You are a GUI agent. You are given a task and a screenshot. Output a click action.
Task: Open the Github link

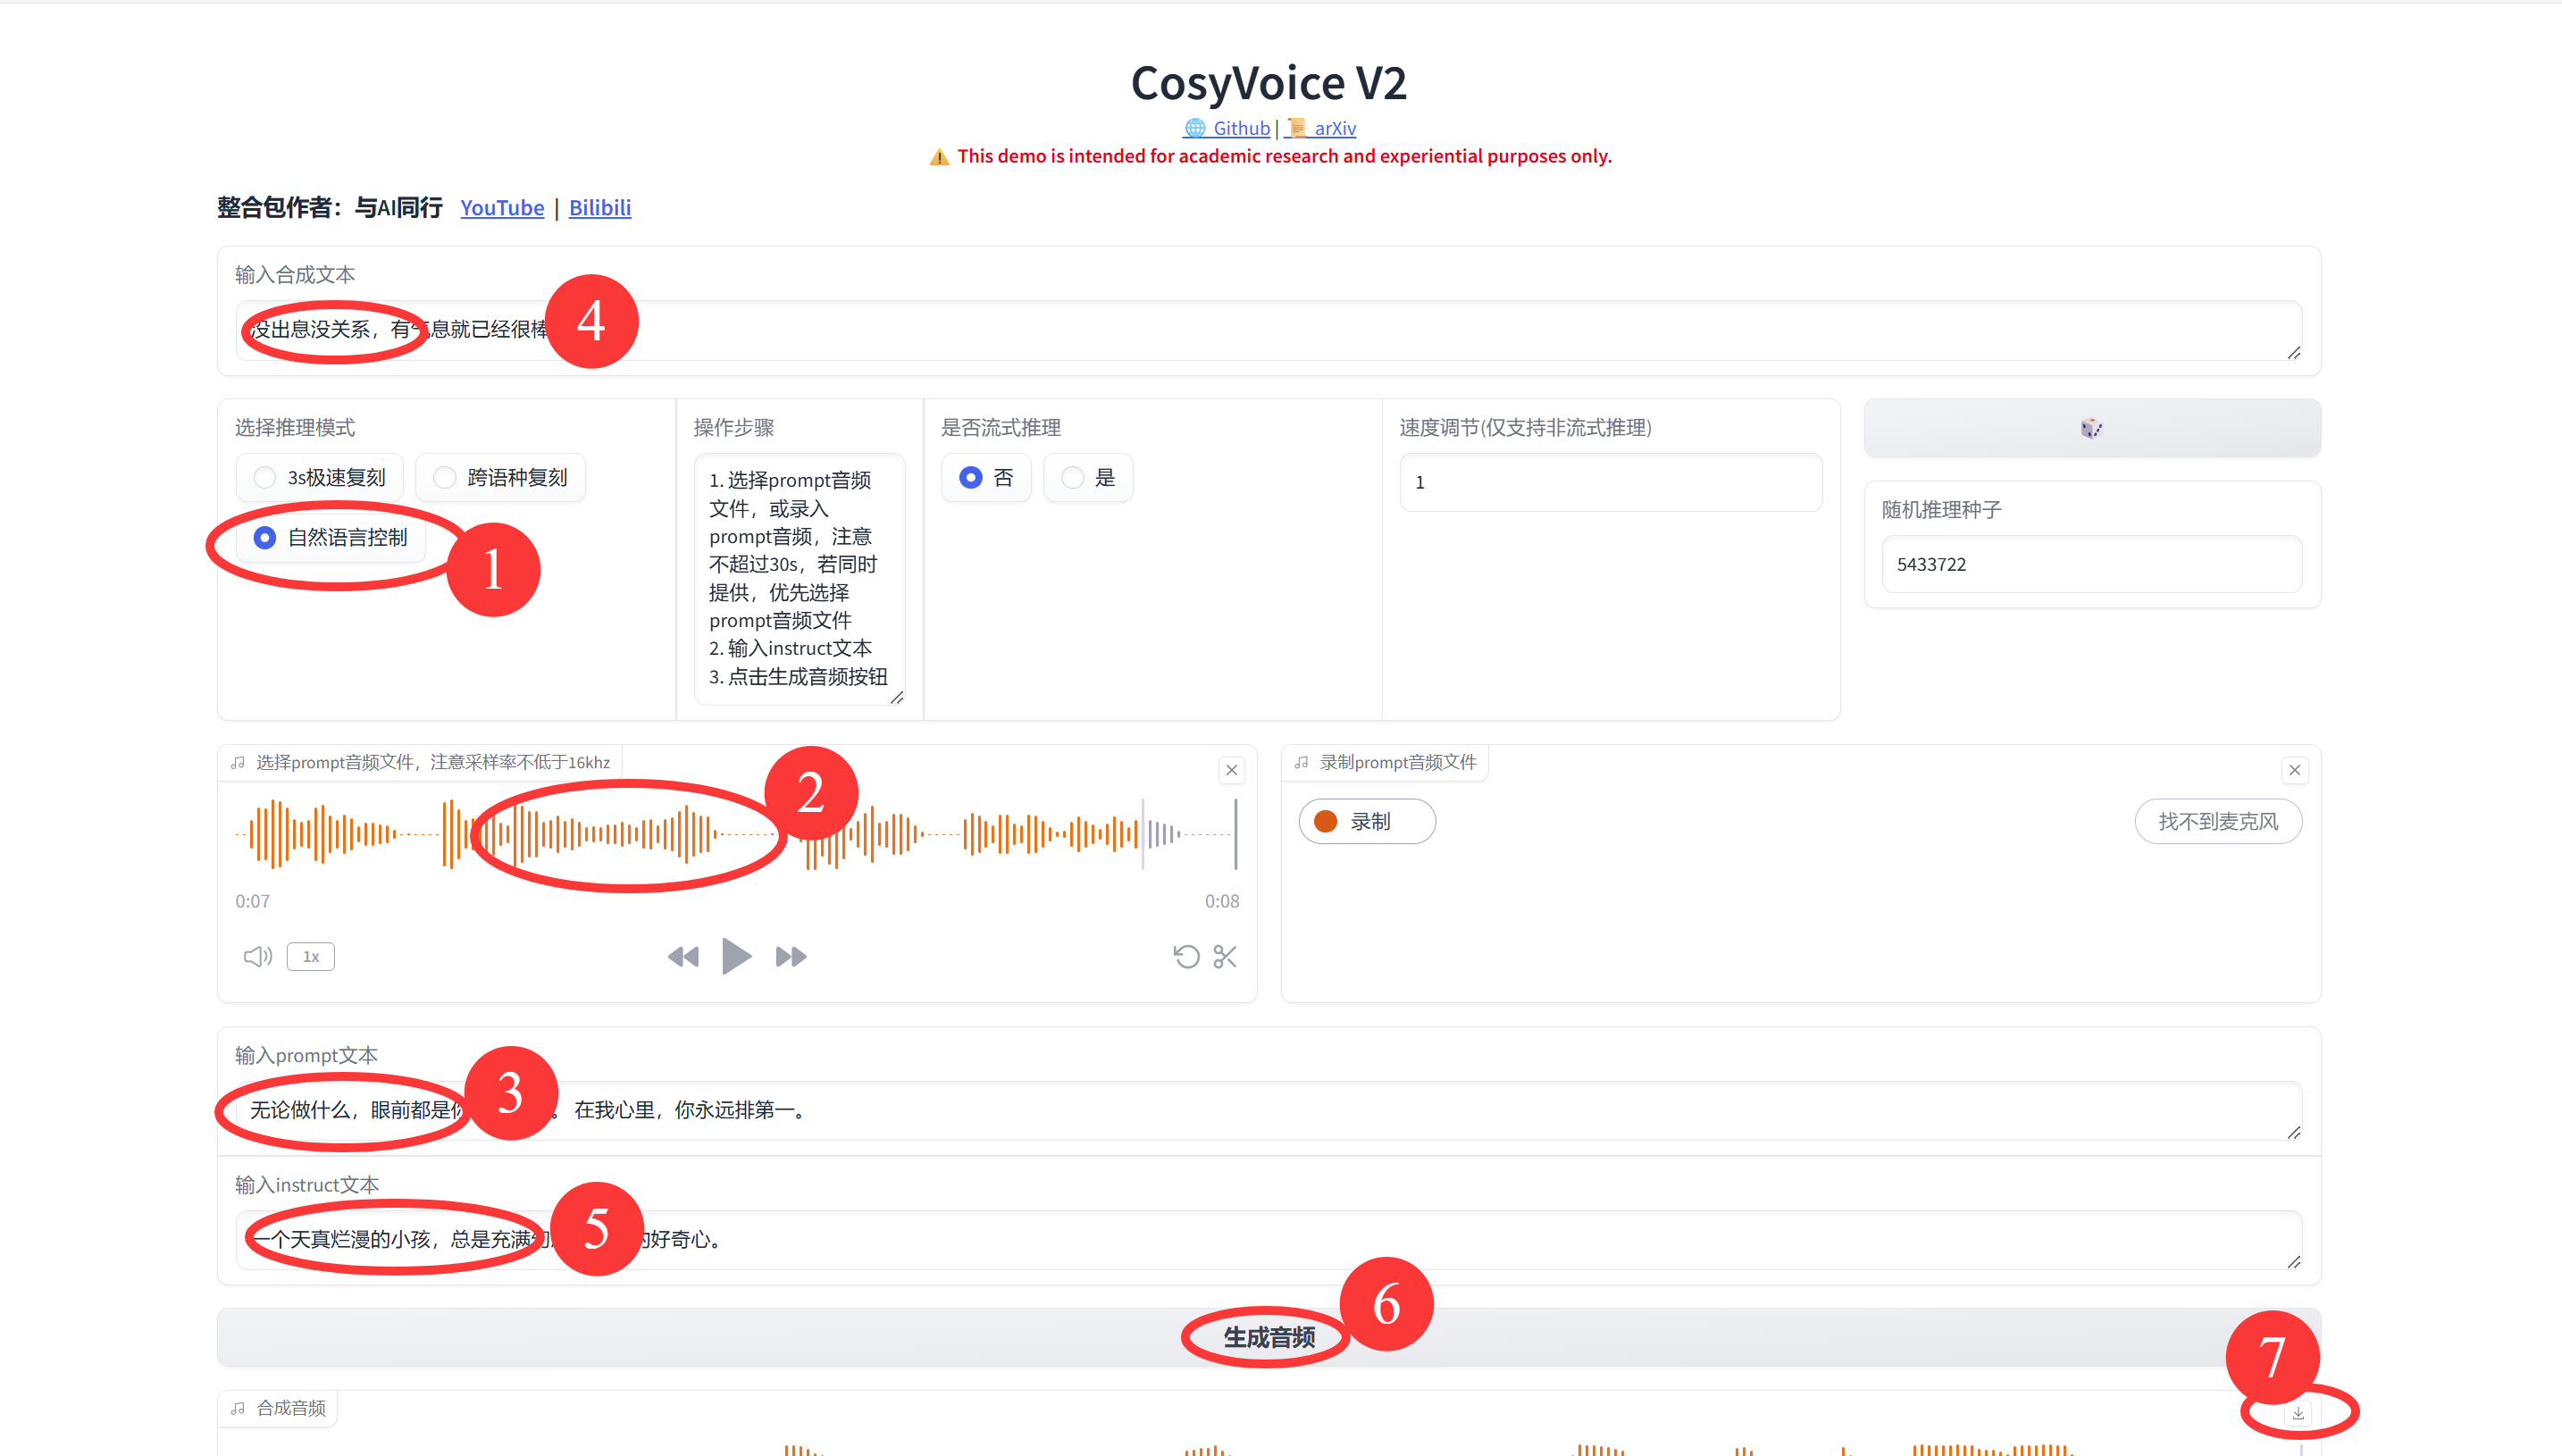pyautogui.click(x=1227, y=128)
